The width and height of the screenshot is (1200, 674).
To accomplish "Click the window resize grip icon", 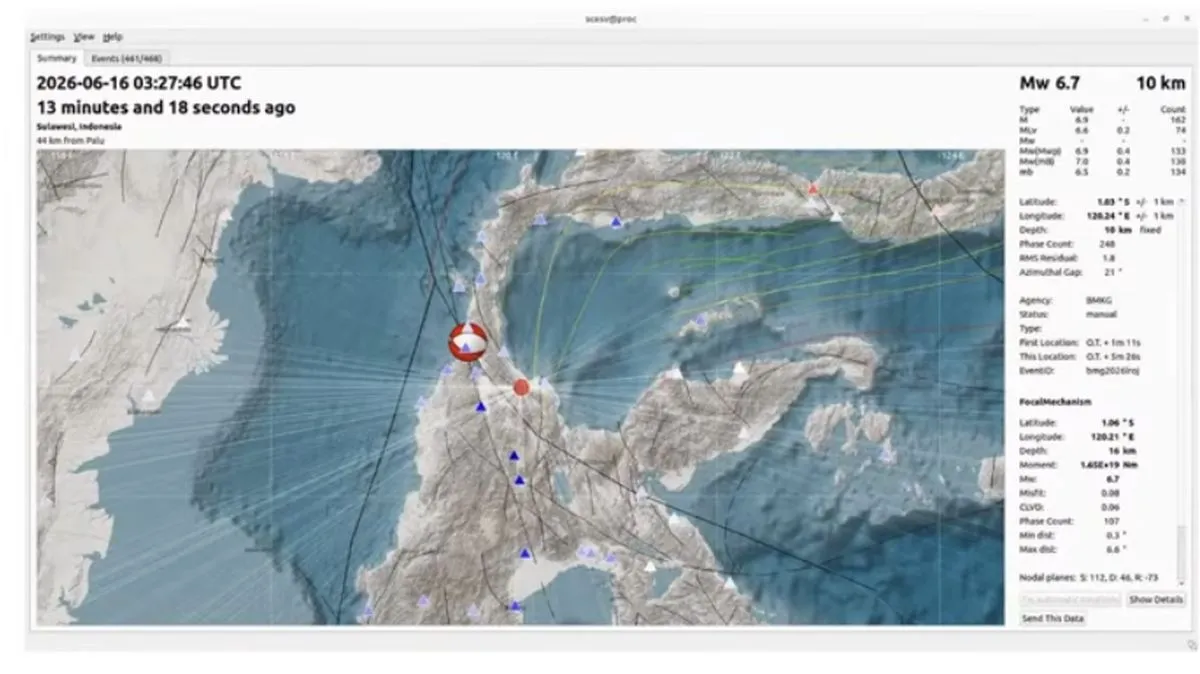I will click(1191, 644).
